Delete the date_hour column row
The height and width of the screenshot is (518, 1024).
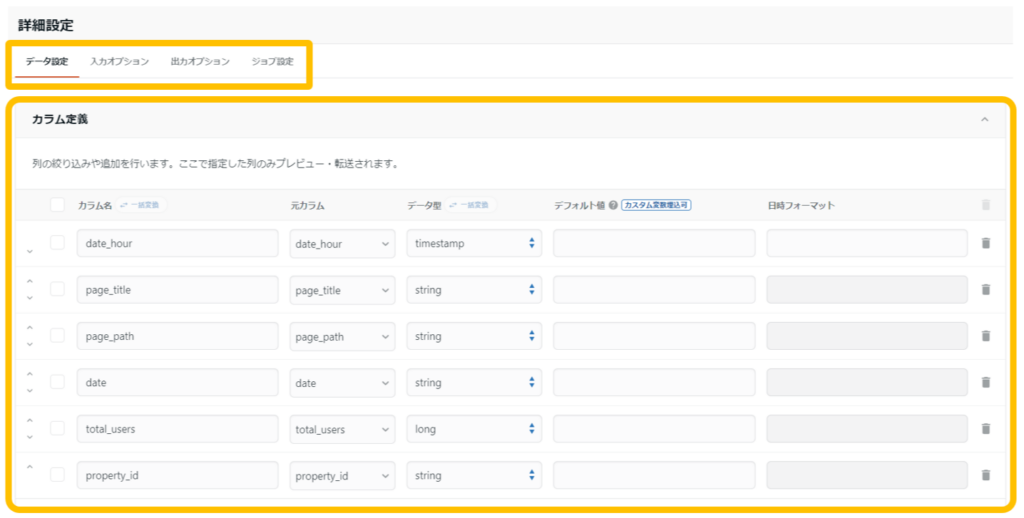point(985,243)
